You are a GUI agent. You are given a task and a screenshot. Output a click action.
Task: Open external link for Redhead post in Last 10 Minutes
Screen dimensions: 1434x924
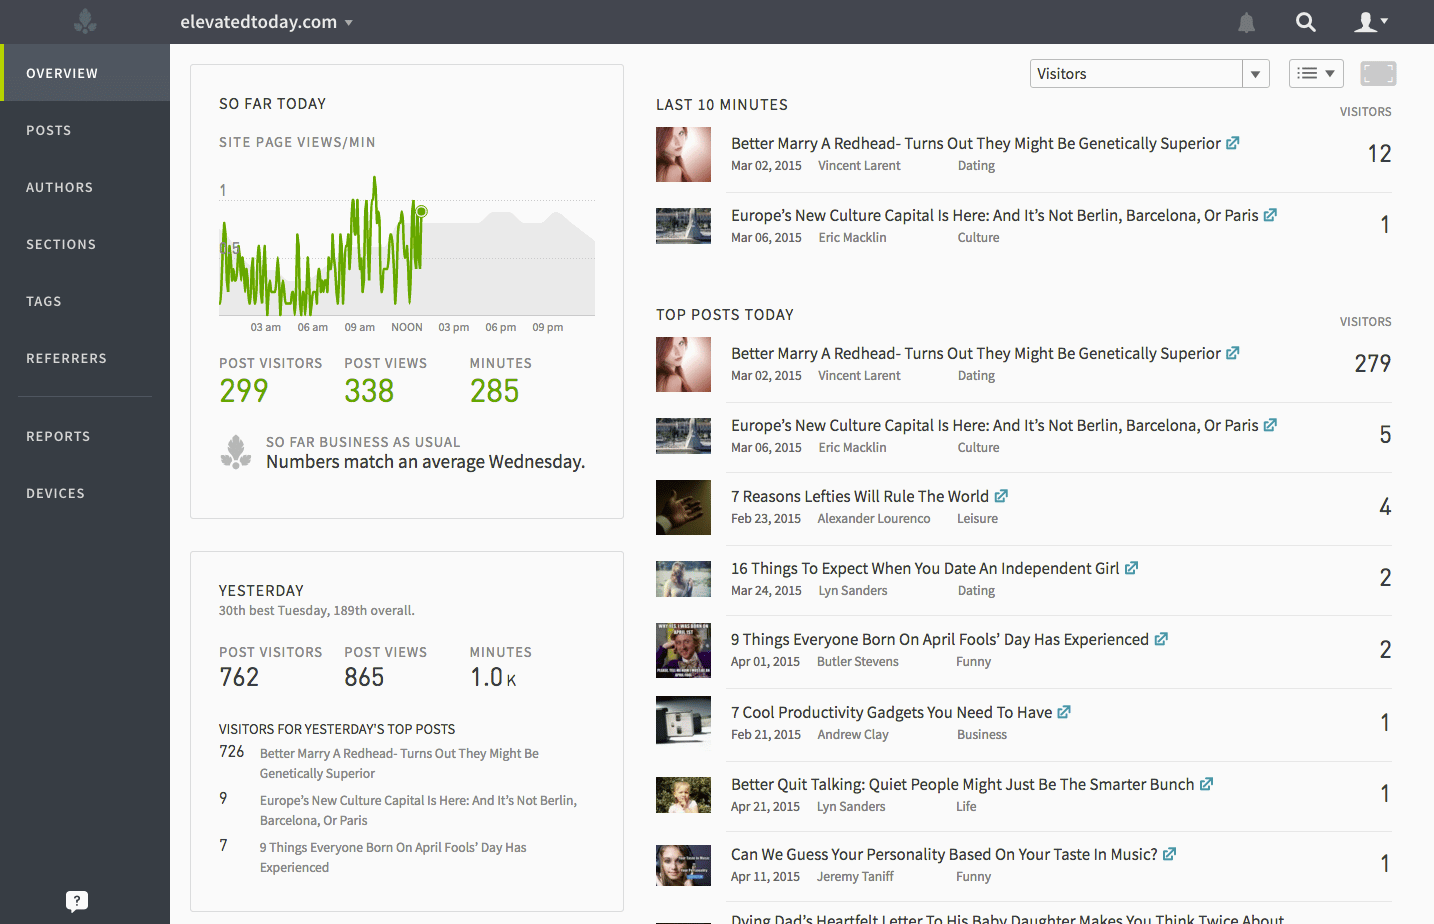[x=1233, y=143]
